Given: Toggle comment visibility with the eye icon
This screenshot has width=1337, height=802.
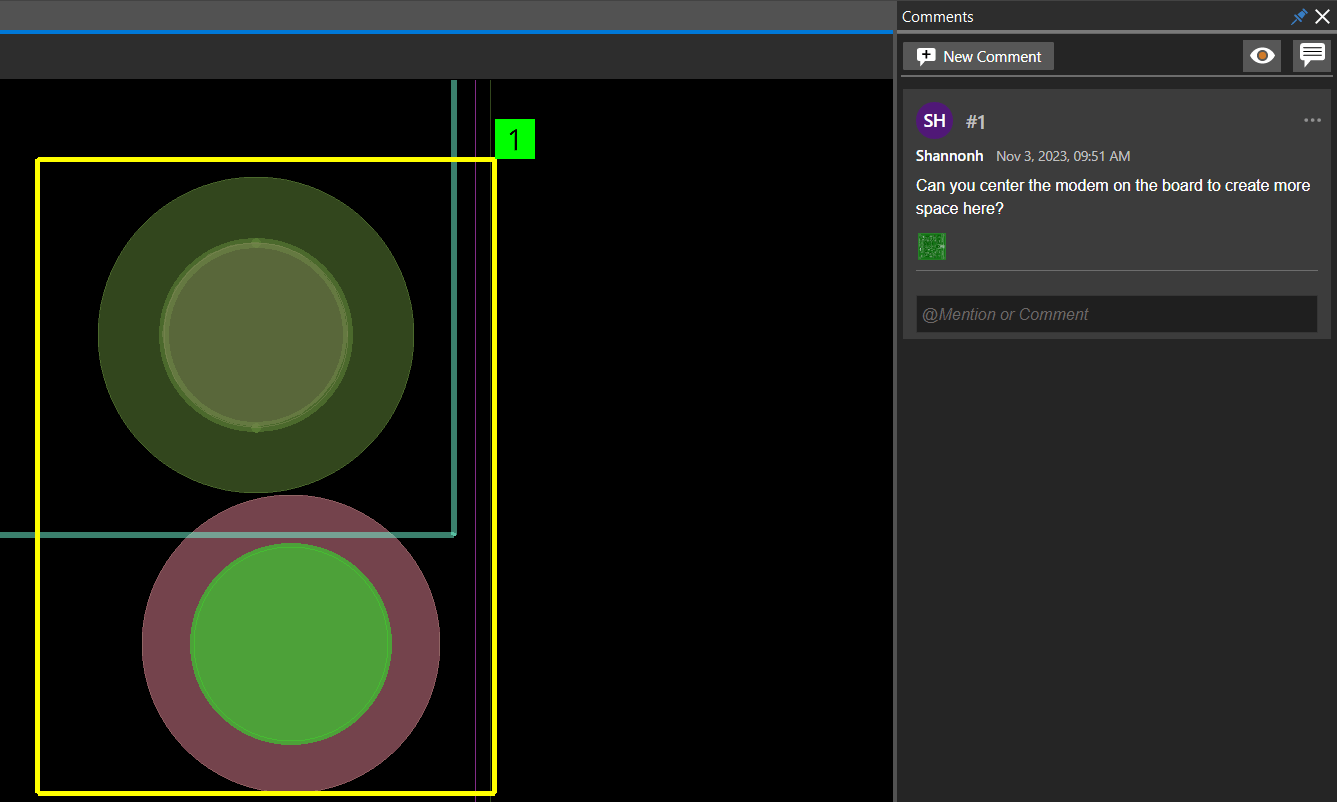Looking at the screenshot, I should (1262, 56).
